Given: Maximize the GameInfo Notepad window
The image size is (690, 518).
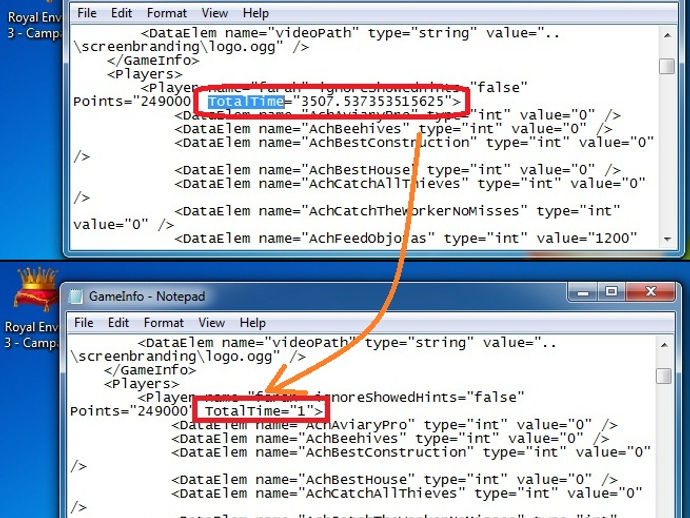Looking at the screenshot, I should pyautogui.click(x=611, y=292).
